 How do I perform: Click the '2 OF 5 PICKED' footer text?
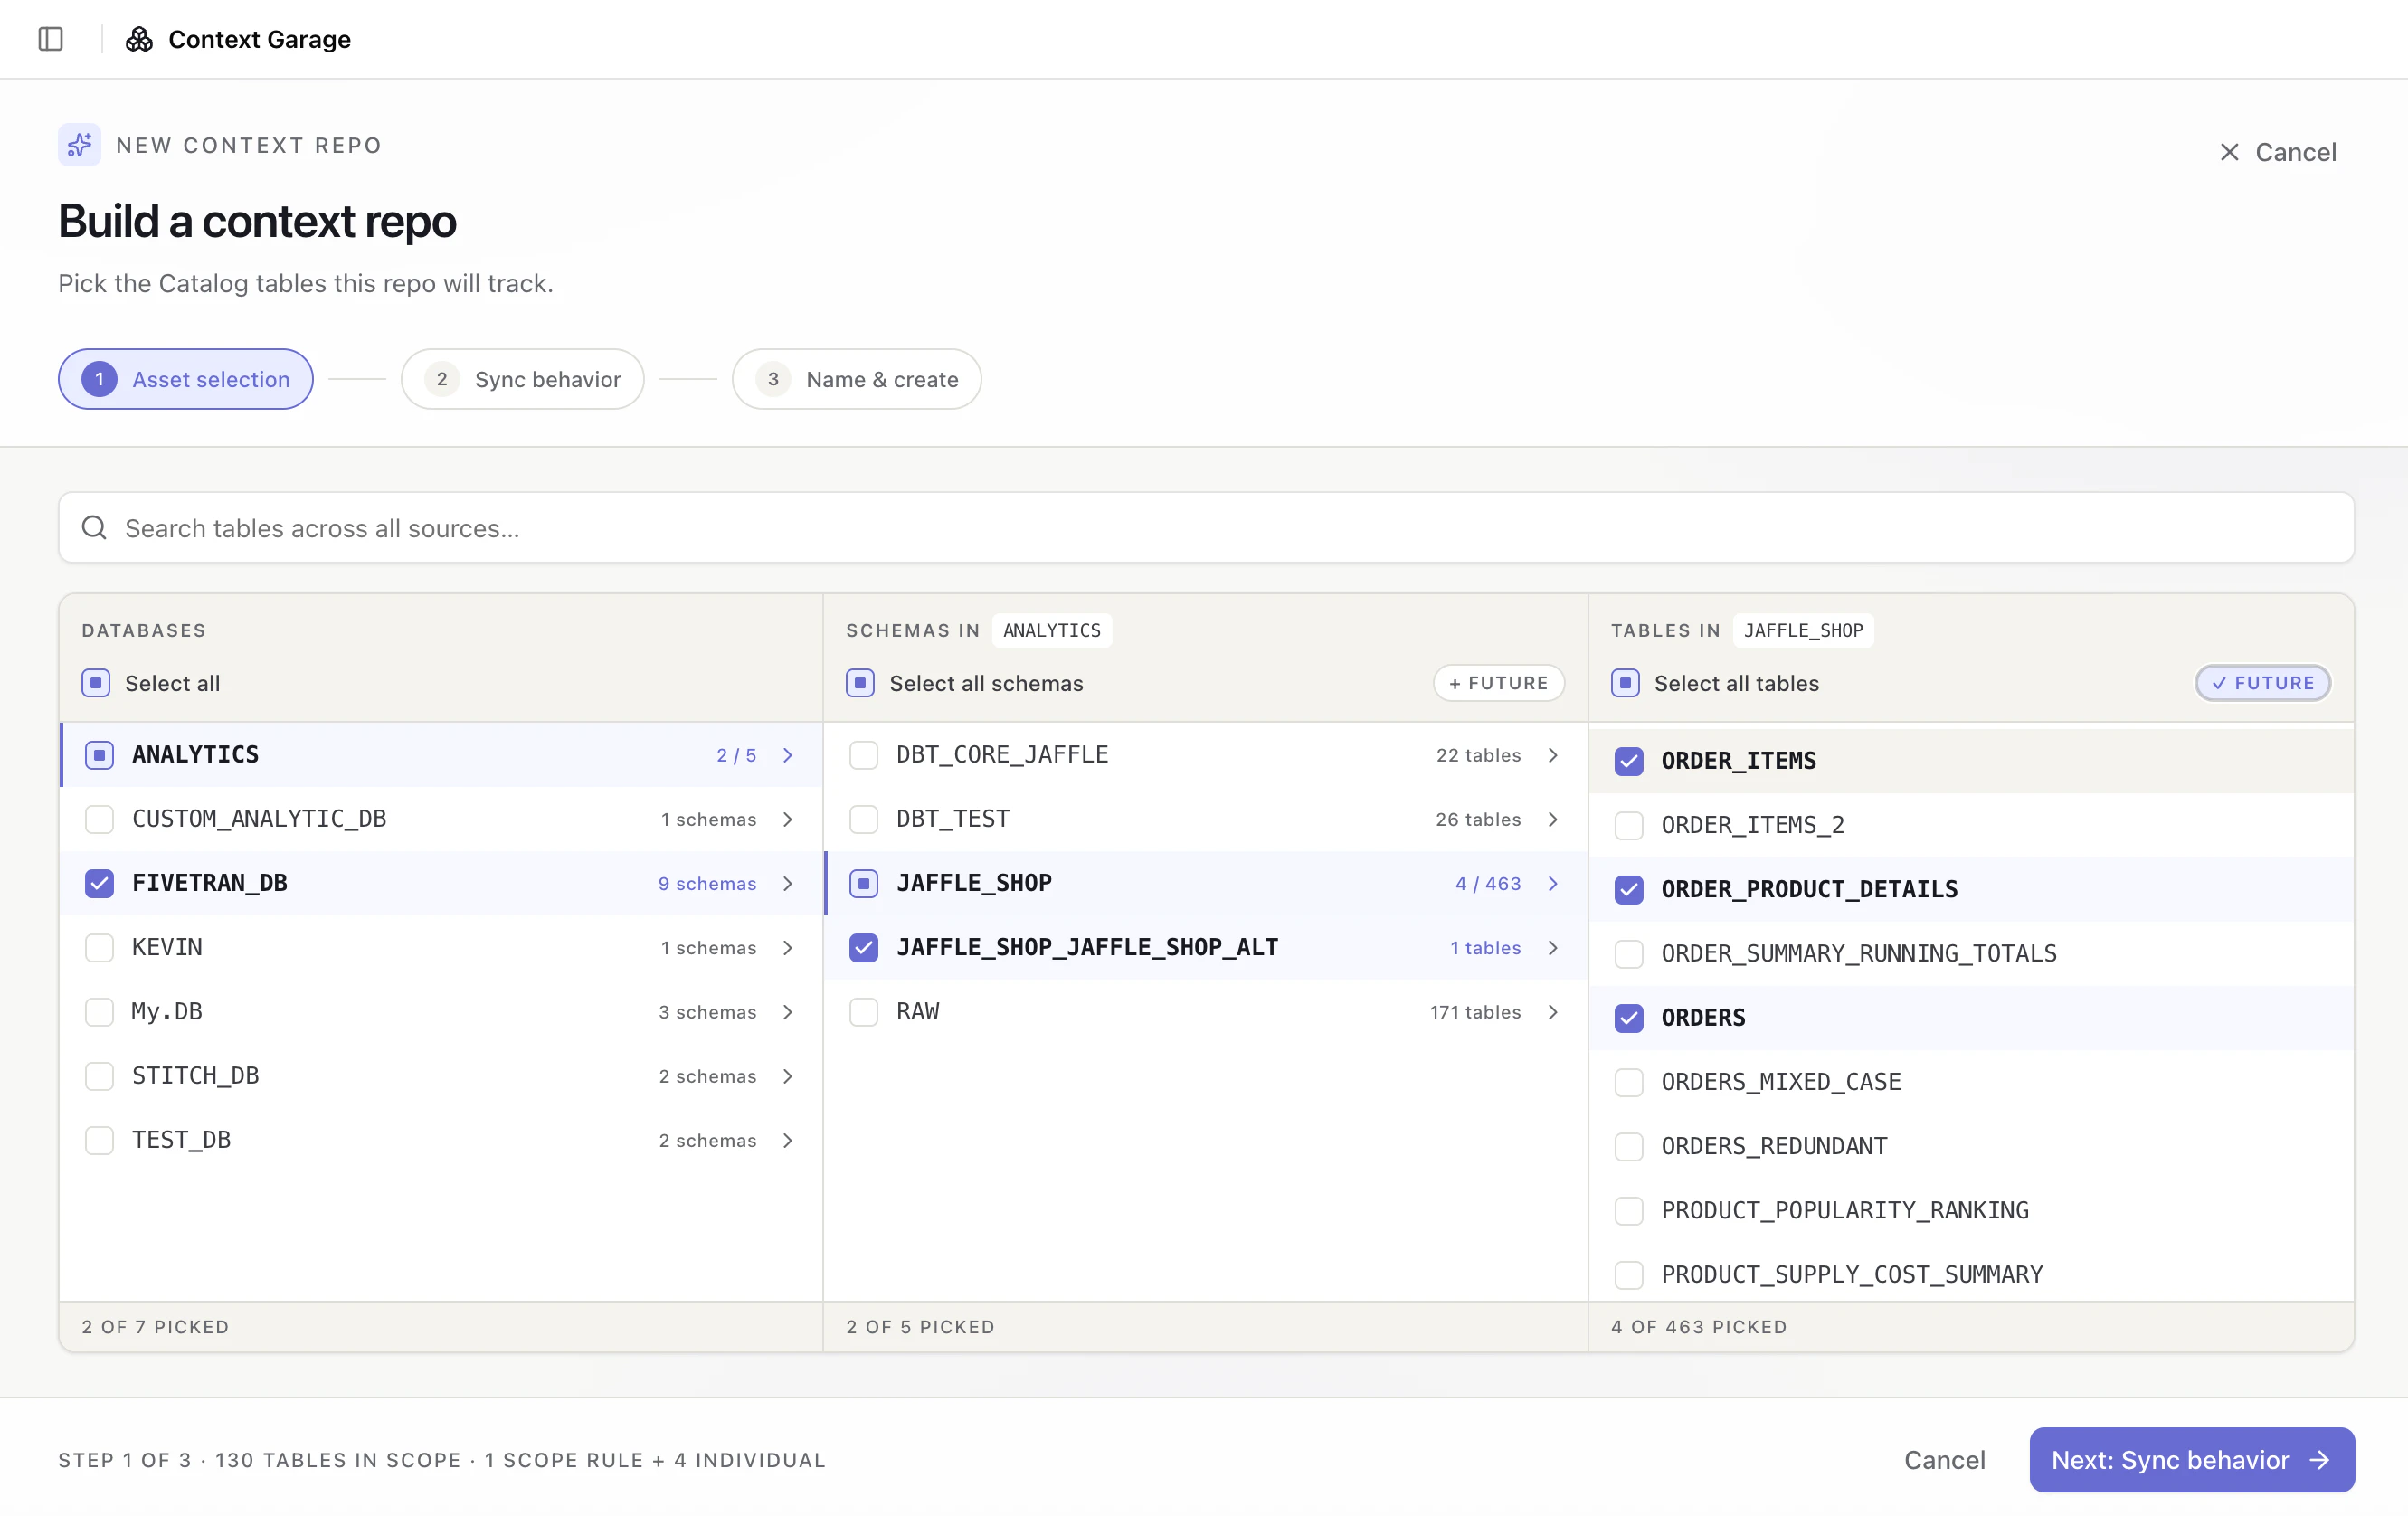tap(920, 1326)
